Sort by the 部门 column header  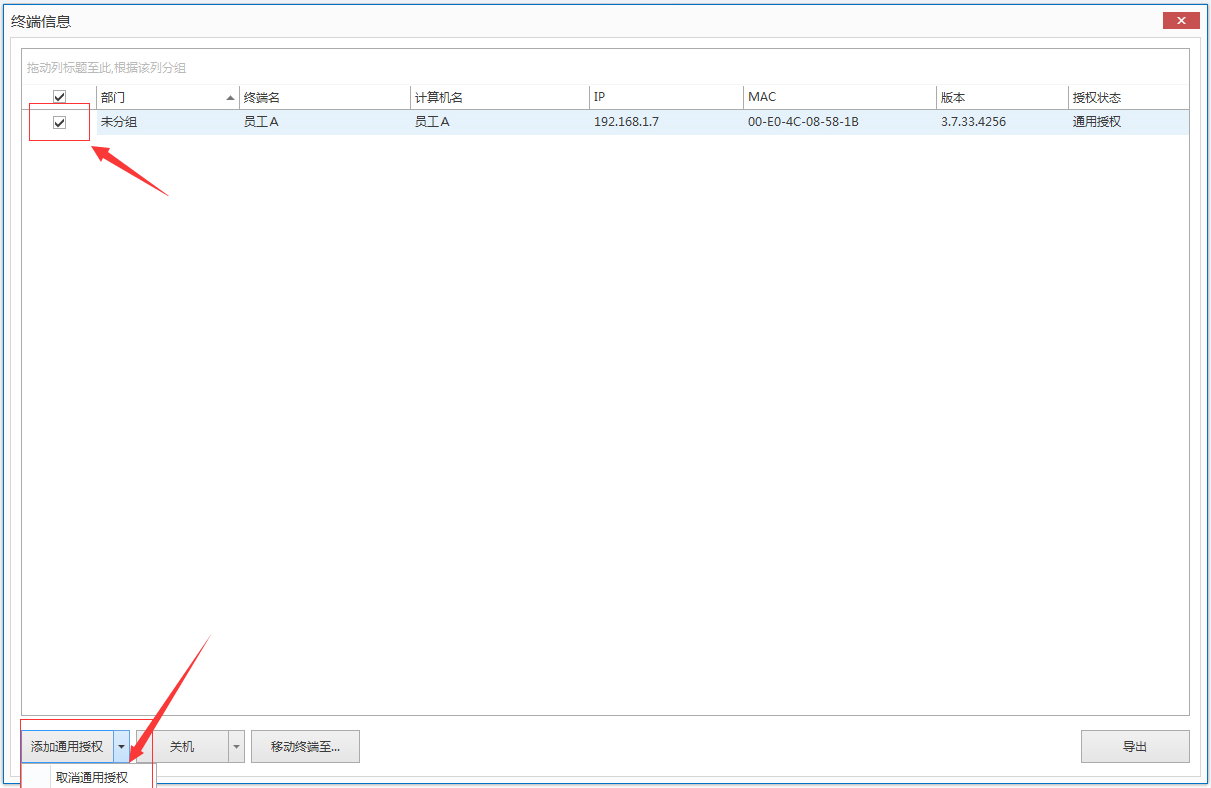[167, 97]
